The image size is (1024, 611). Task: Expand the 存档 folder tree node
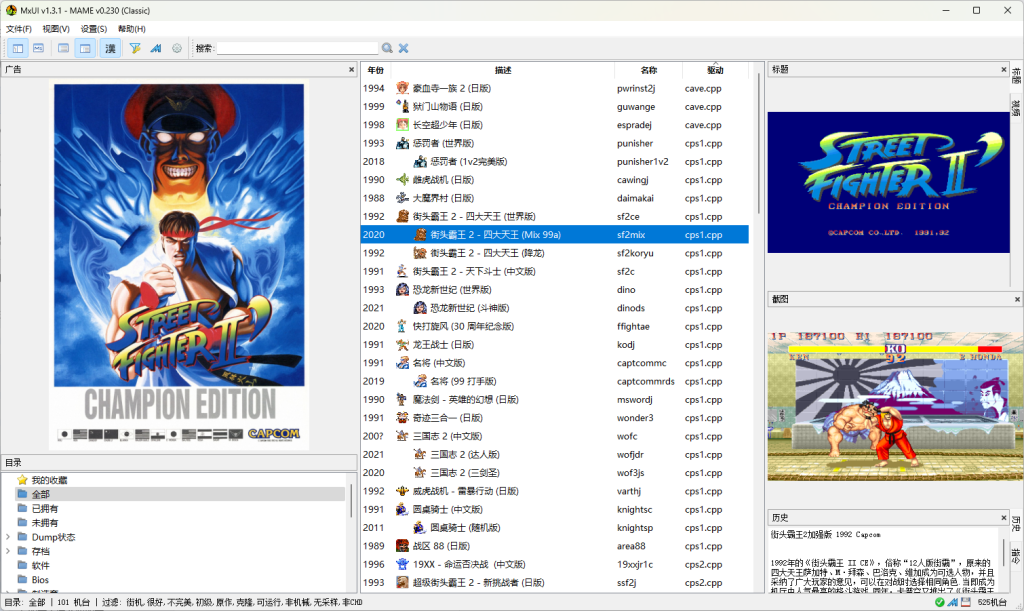(9, 551)
